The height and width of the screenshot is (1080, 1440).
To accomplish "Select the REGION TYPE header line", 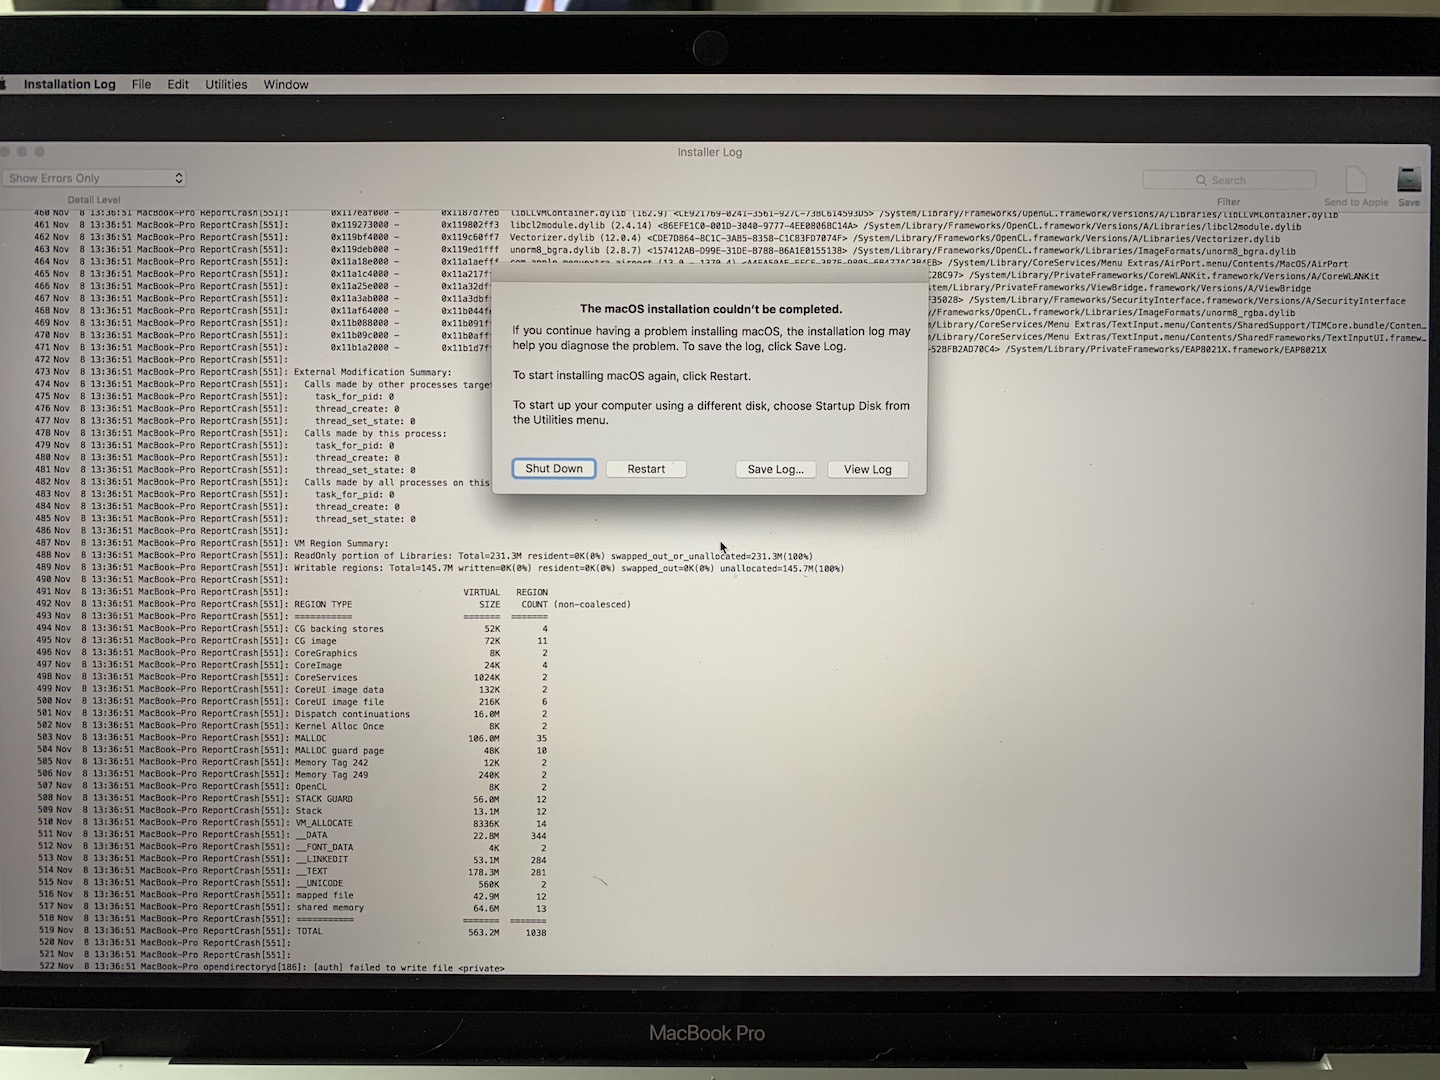I will 333,604.
